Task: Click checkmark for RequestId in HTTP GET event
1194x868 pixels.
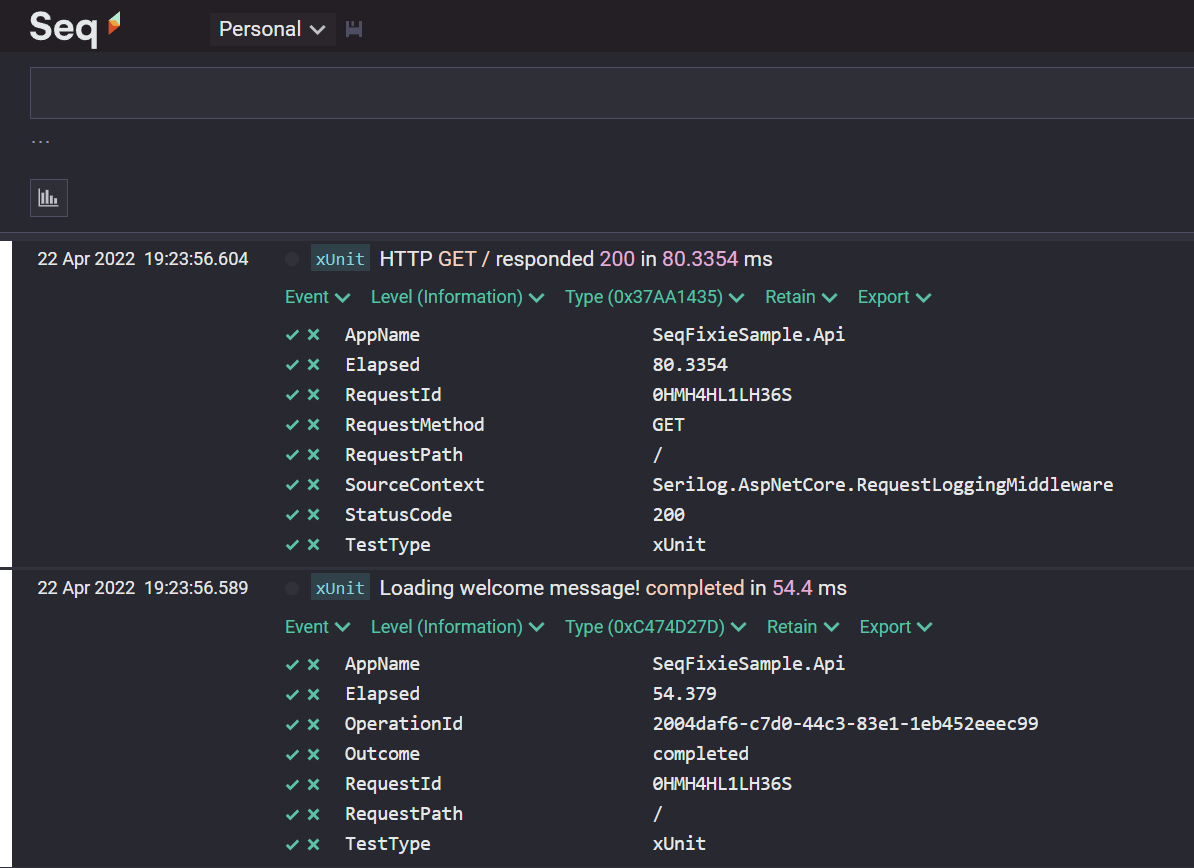Action: (292, 394)
